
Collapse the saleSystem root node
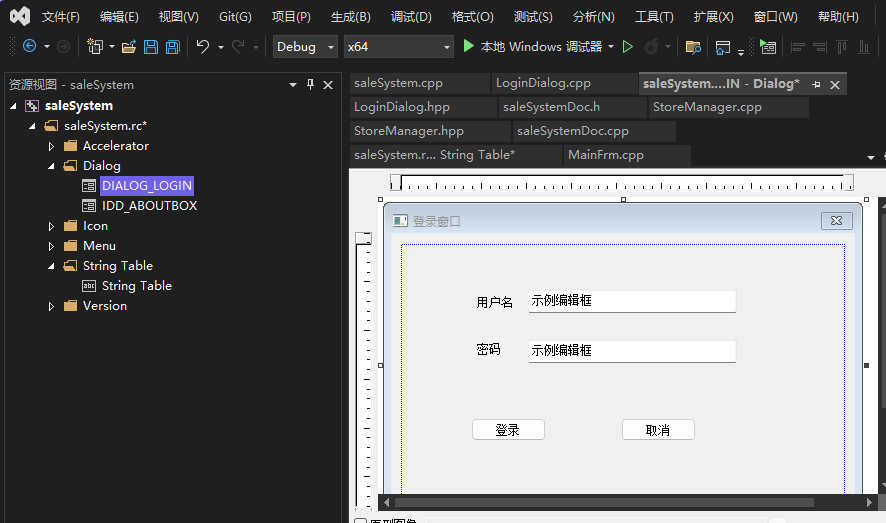coord(14,106)
